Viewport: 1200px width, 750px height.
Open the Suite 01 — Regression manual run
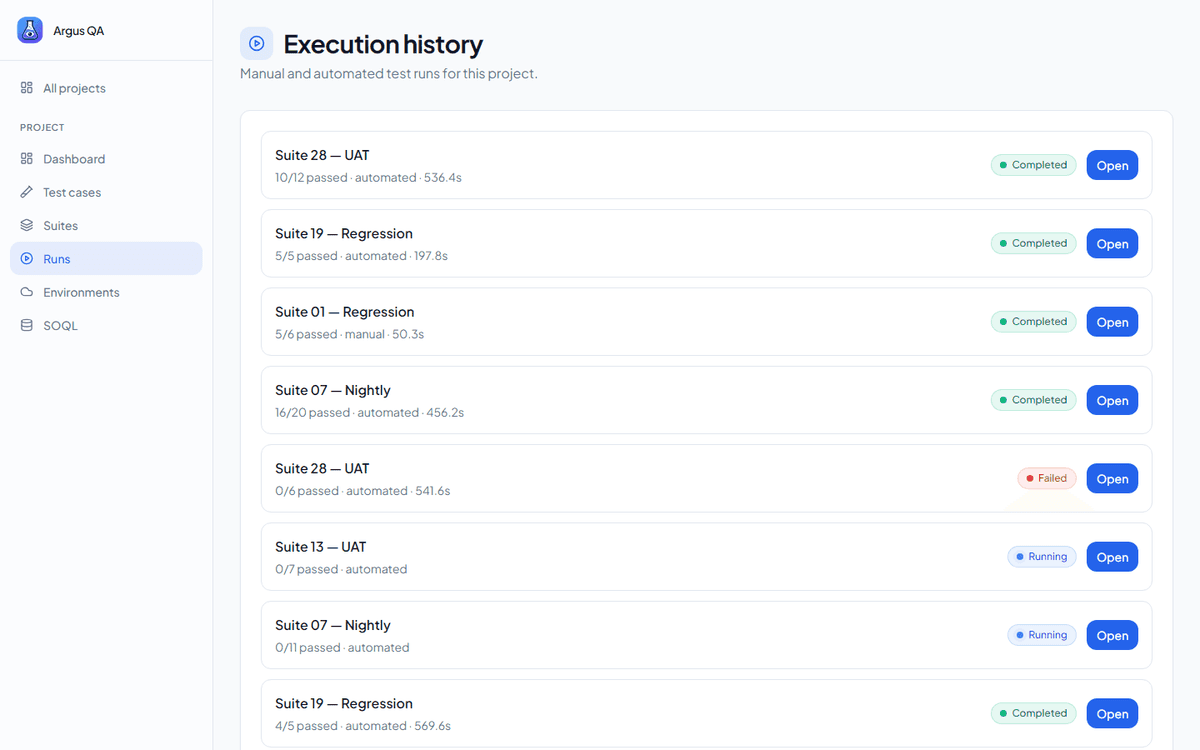[1112, 322]
